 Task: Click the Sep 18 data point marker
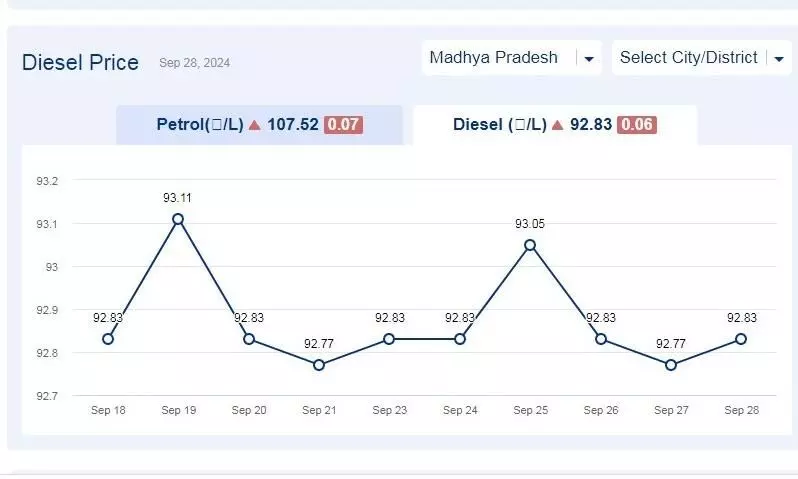point(108,339)
